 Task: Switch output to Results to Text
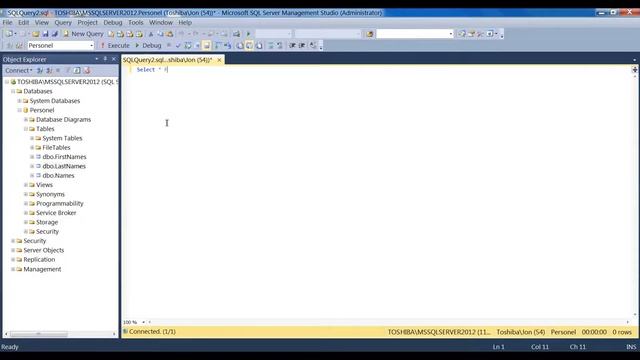pyautogui.click(x=240, y=45)
